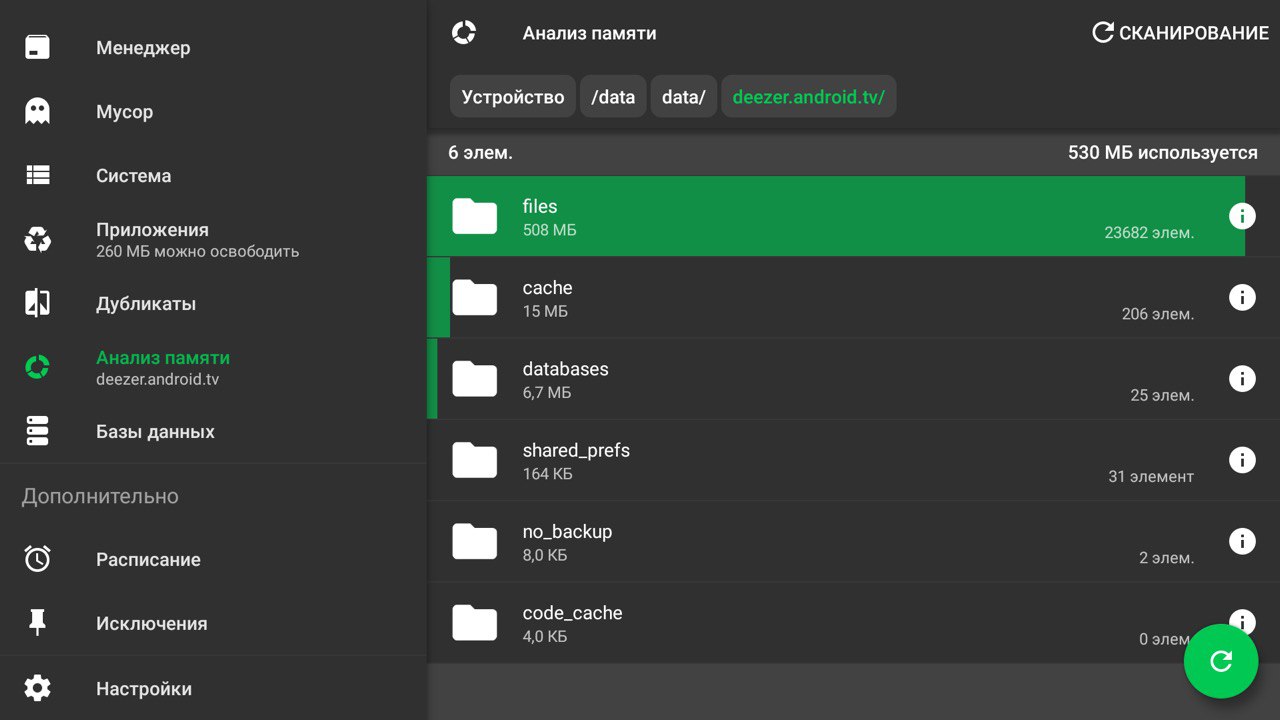
Task: Click deezer.android.tv subtitle in sidebar
Action: click(157, 380)
